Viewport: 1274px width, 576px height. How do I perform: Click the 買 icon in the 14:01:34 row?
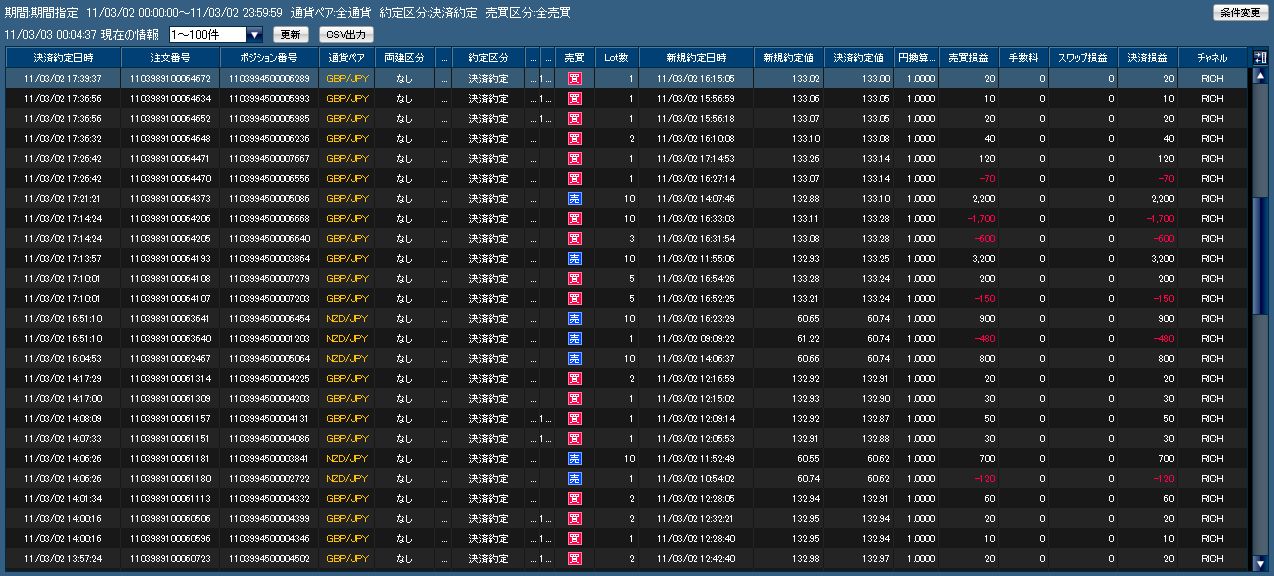(x=574, y=498)
